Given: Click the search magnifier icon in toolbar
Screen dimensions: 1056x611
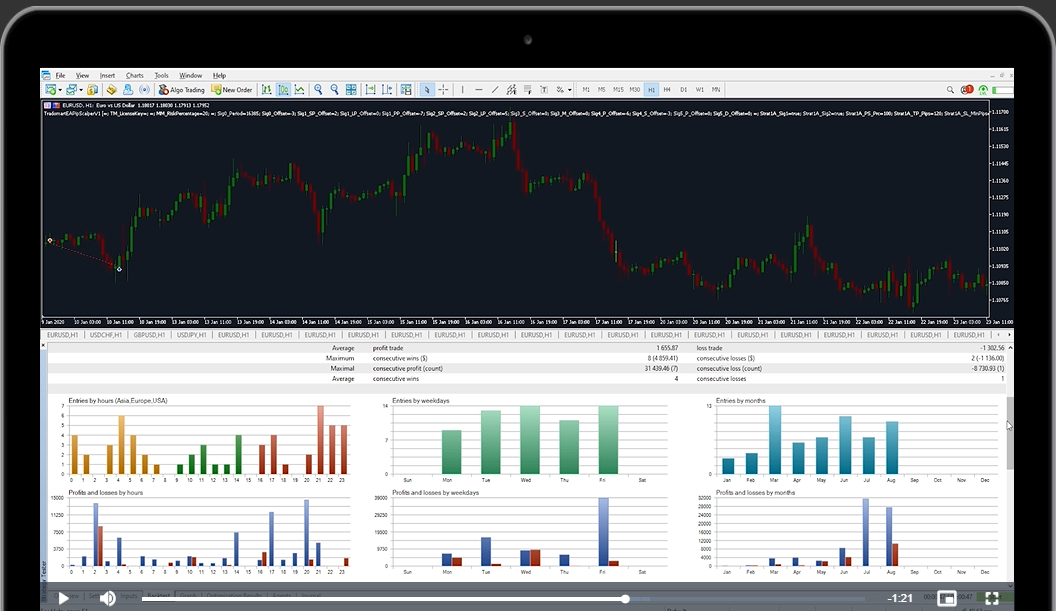Looking at the screenshot, I should pos(950,89).
